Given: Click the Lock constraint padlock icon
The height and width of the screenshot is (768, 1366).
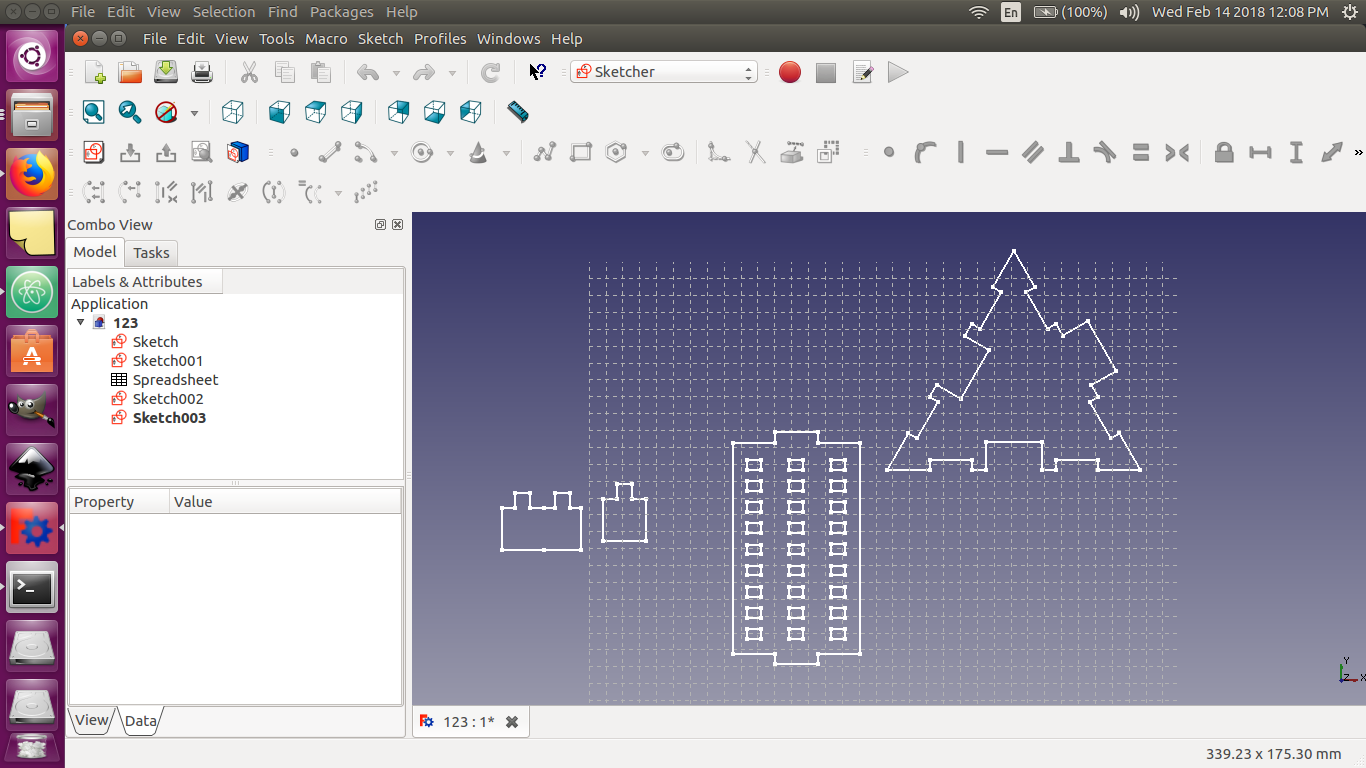Looking at the screenshot, I should point(1223,152).
